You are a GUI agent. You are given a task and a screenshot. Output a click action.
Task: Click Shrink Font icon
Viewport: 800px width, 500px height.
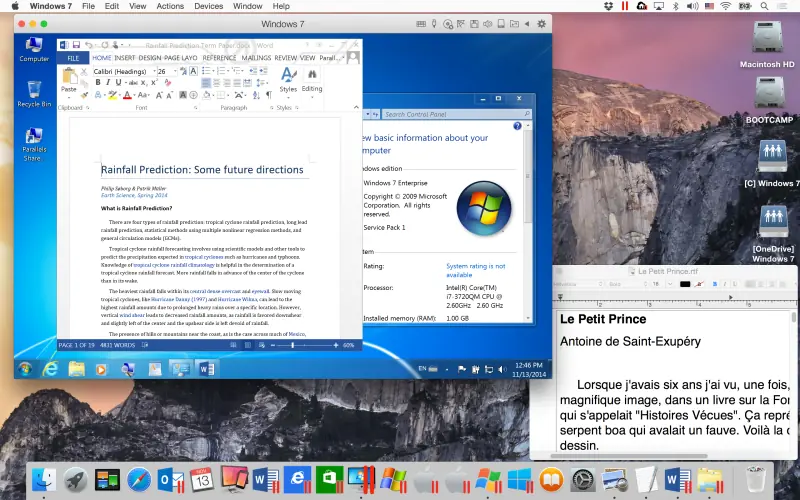[169, 95]
